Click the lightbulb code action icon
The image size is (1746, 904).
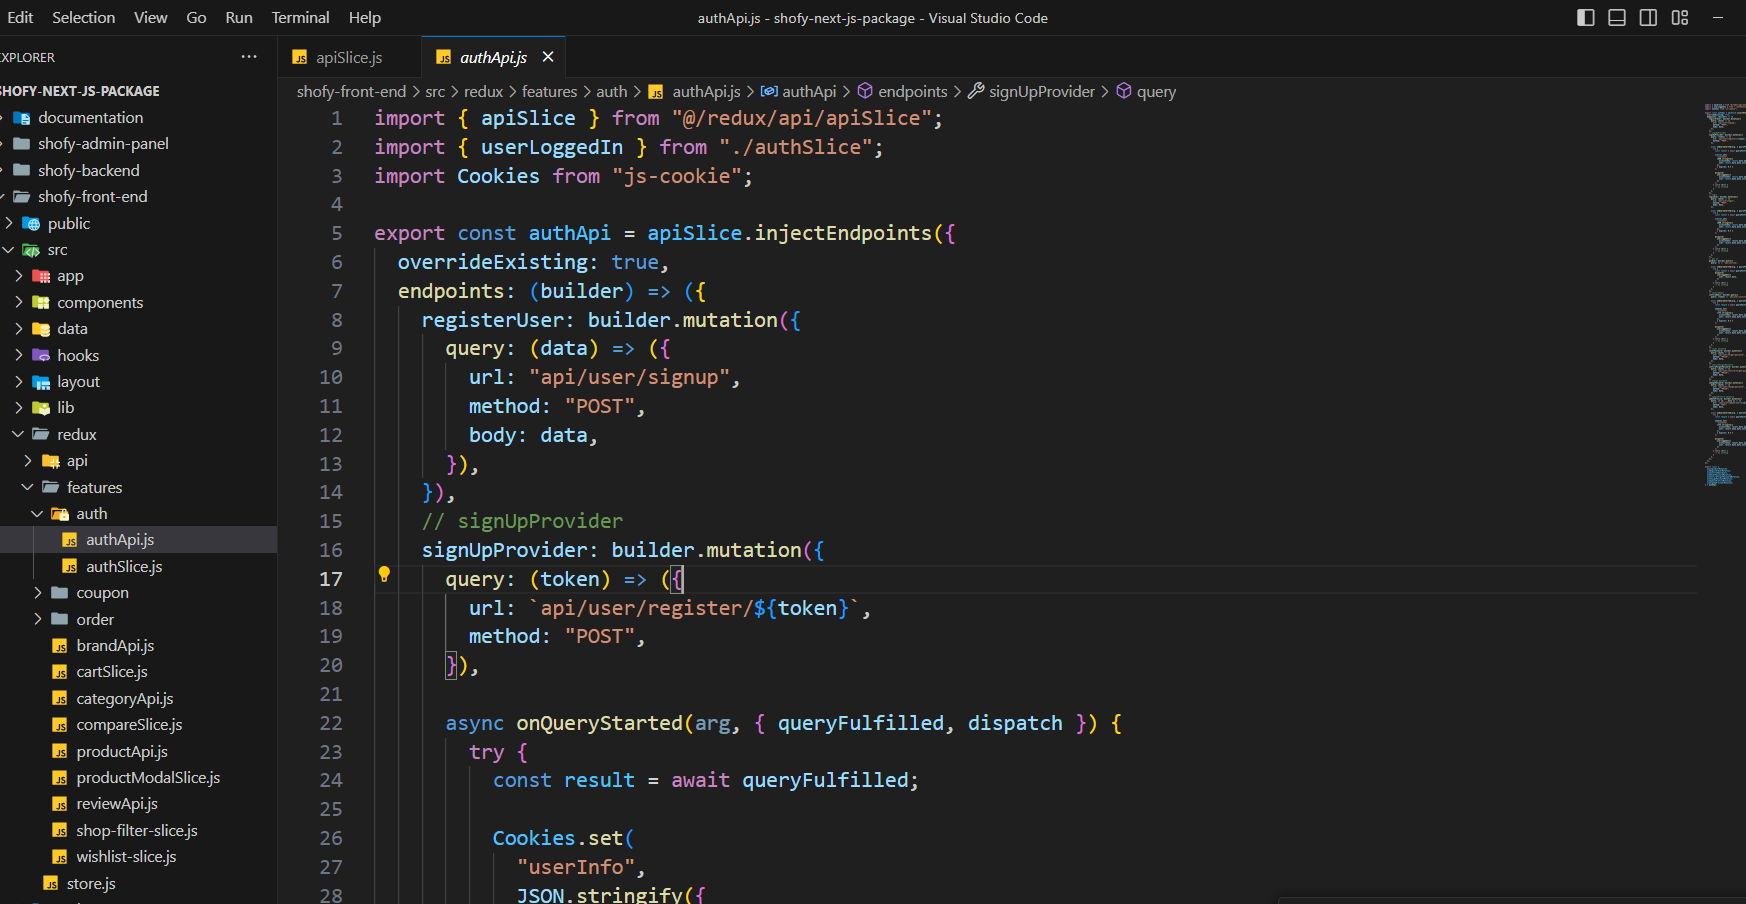click(x=384, y=574)
